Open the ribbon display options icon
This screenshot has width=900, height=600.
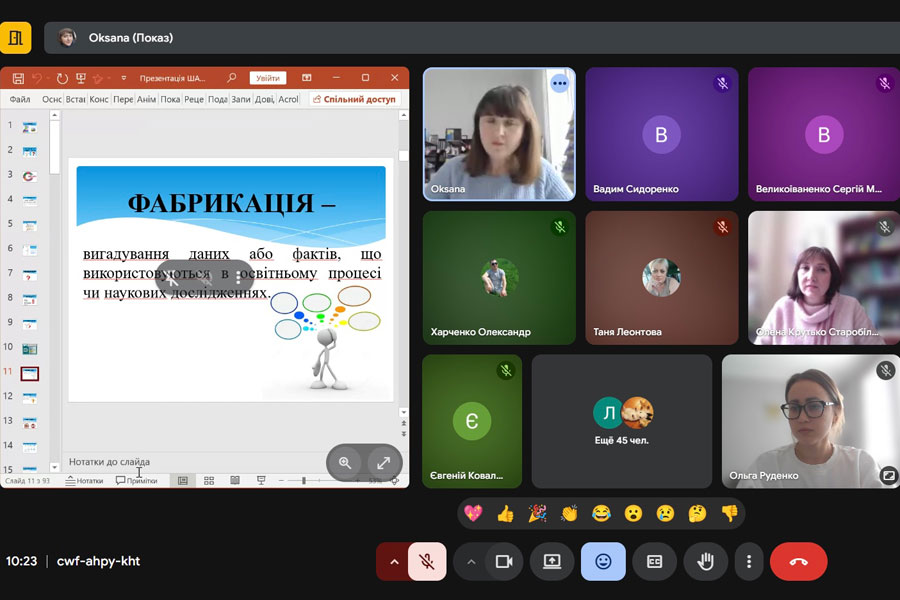click(x=307, y=78)
